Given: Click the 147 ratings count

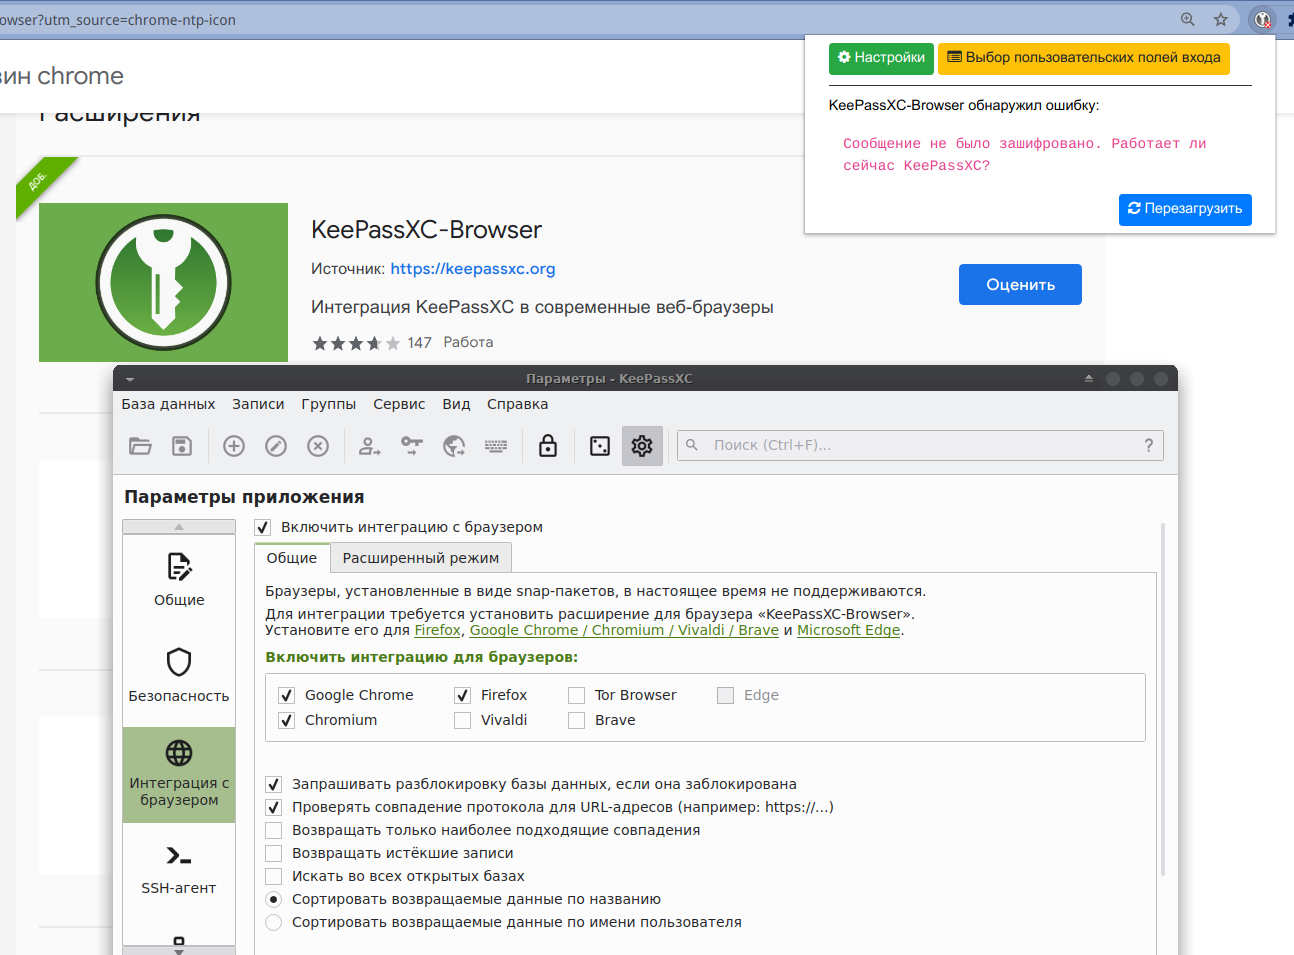Looking at the screenshot, I should [x=419, y=343].
